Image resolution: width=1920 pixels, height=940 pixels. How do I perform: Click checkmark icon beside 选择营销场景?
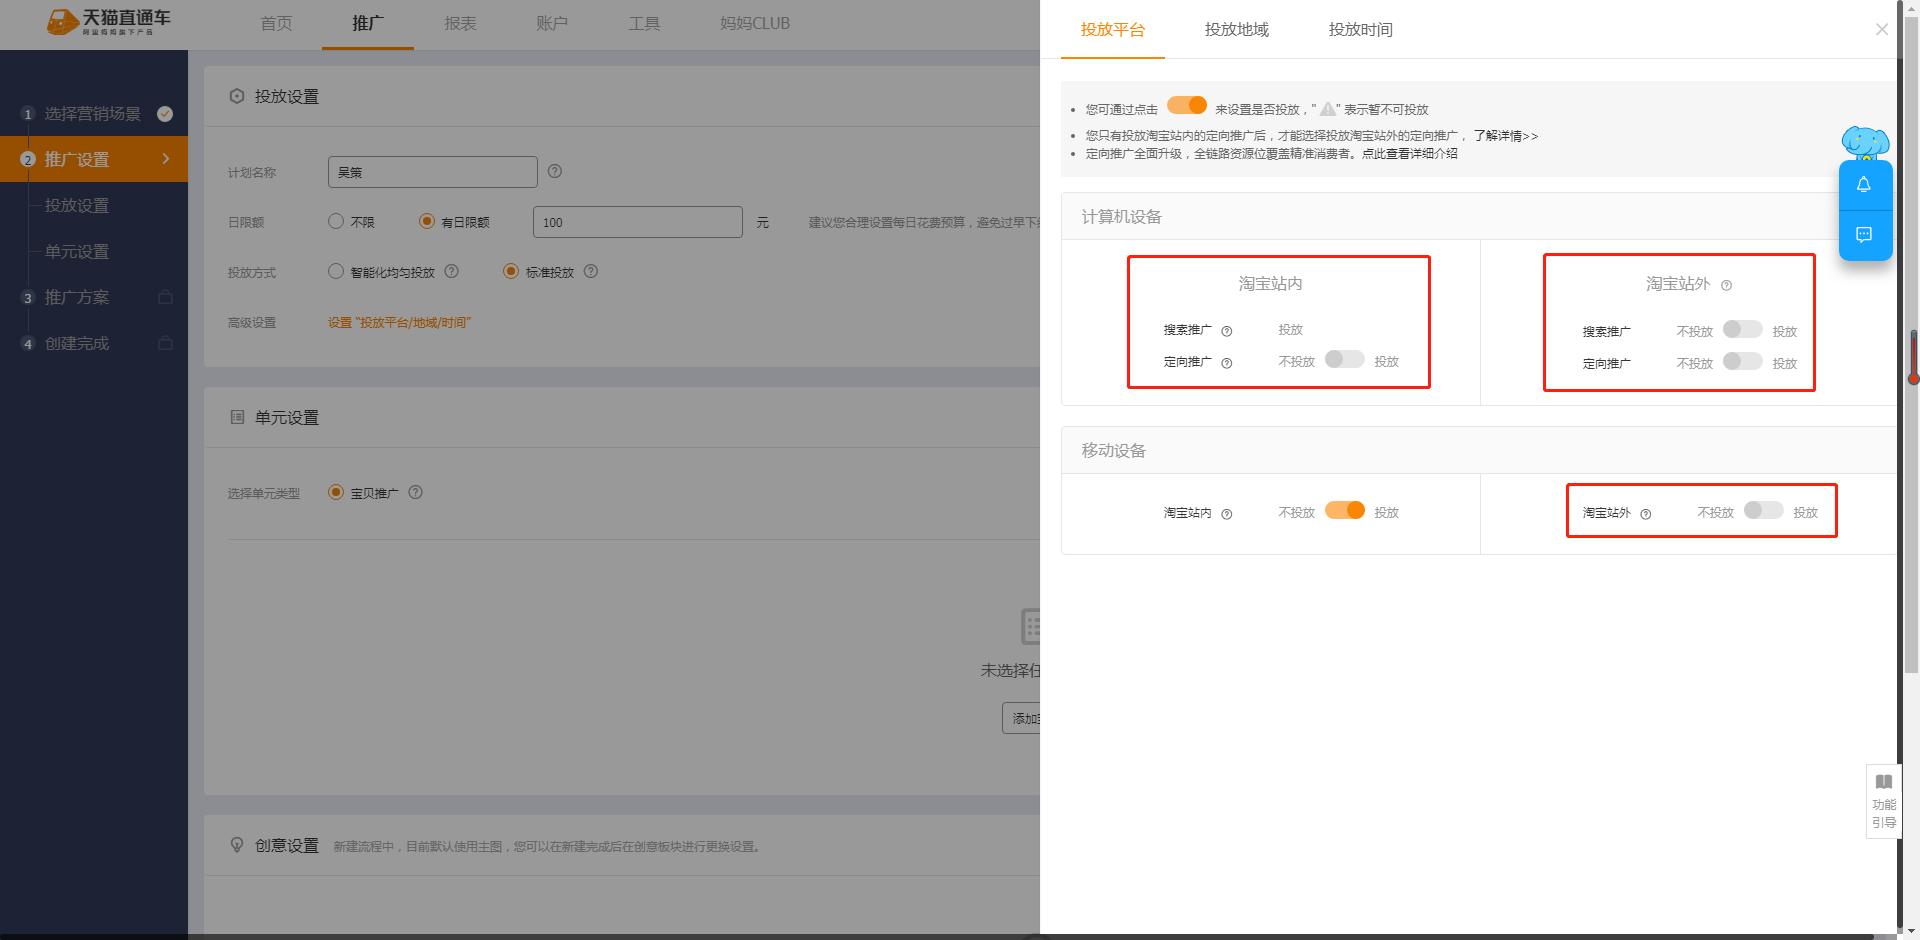(164, 113)
